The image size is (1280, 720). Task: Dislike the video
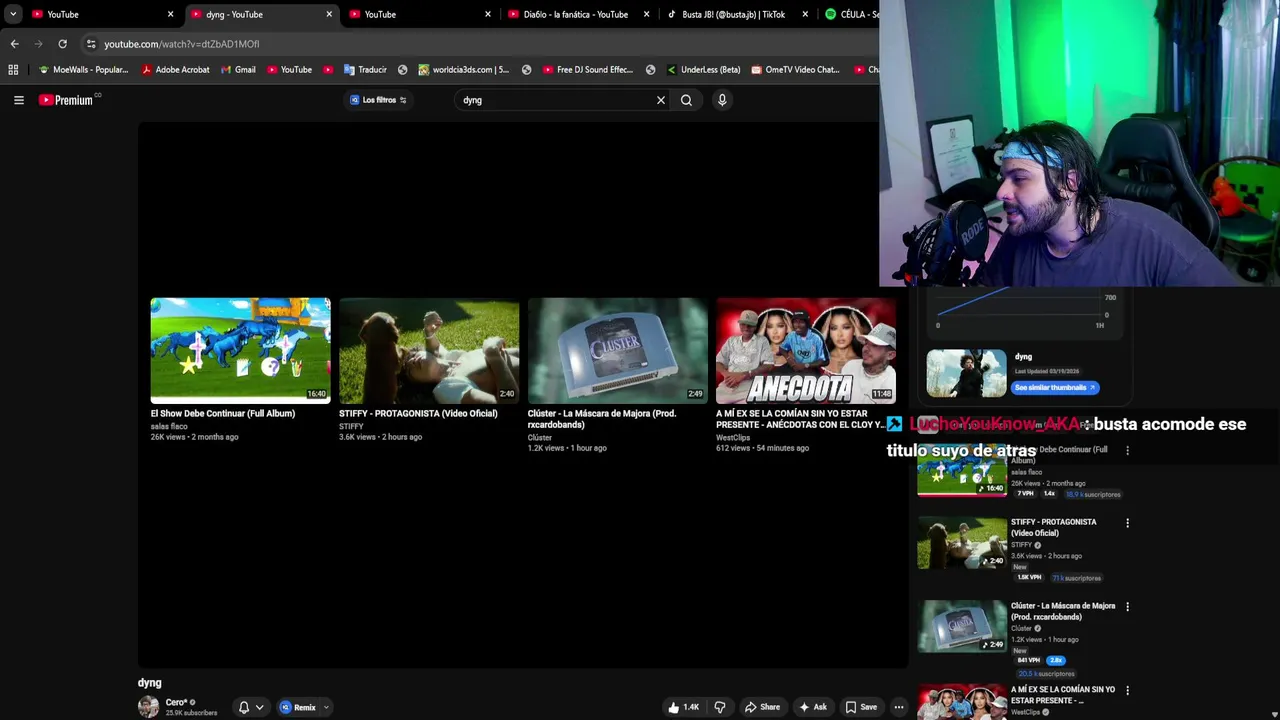(720, 707)
